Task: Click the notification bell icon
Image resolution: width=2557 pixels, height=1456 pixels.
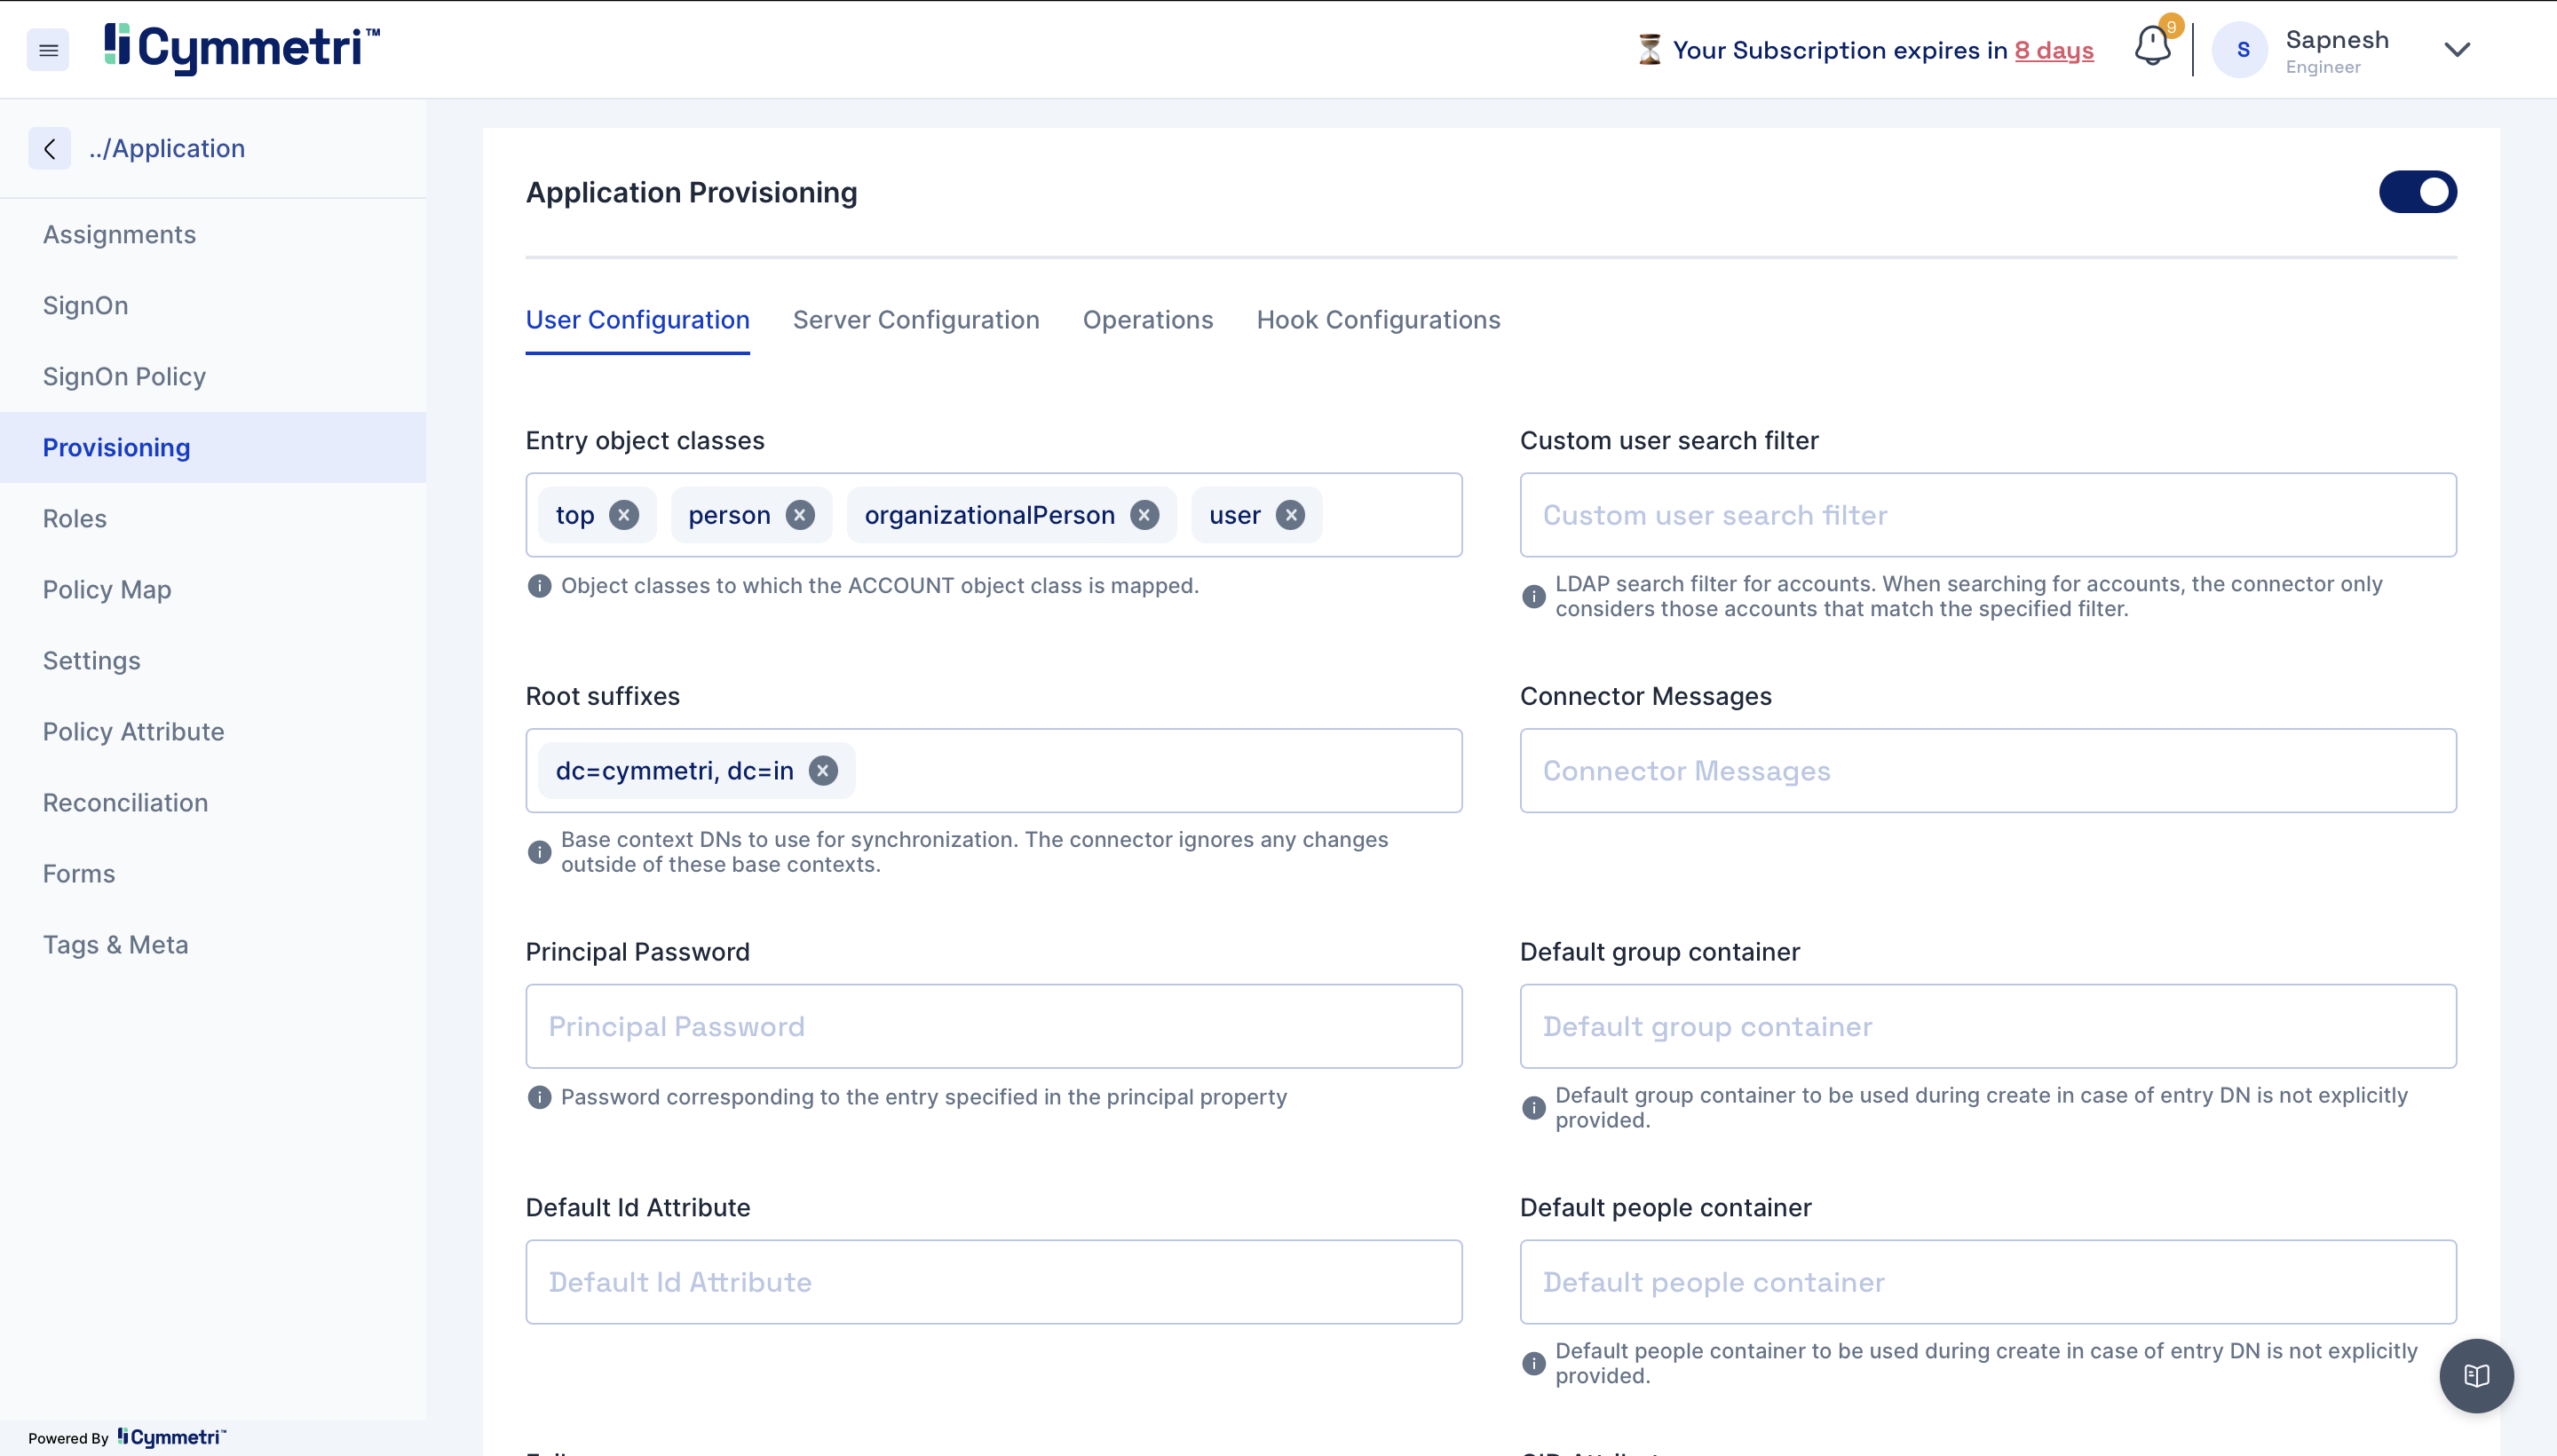Action: [2152, 46]
